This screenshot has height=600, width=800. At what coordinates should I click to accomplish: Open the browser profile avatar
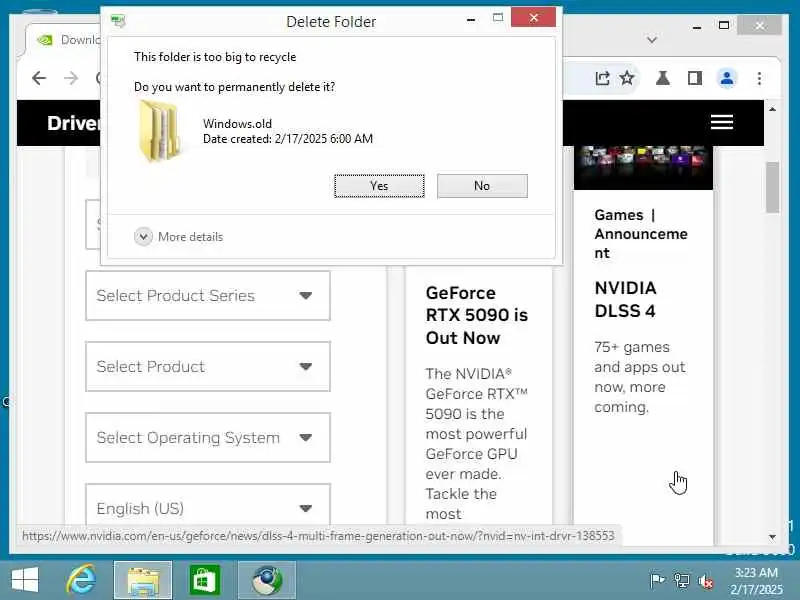point(727,78)
